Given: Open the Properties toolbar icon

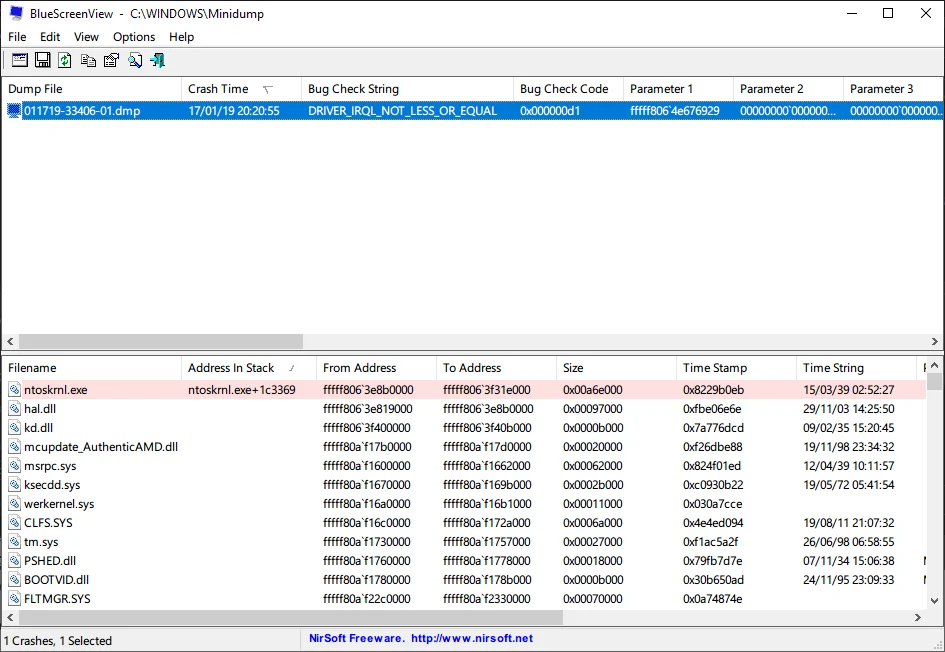Looking at the screenshot, I should 111,60.
